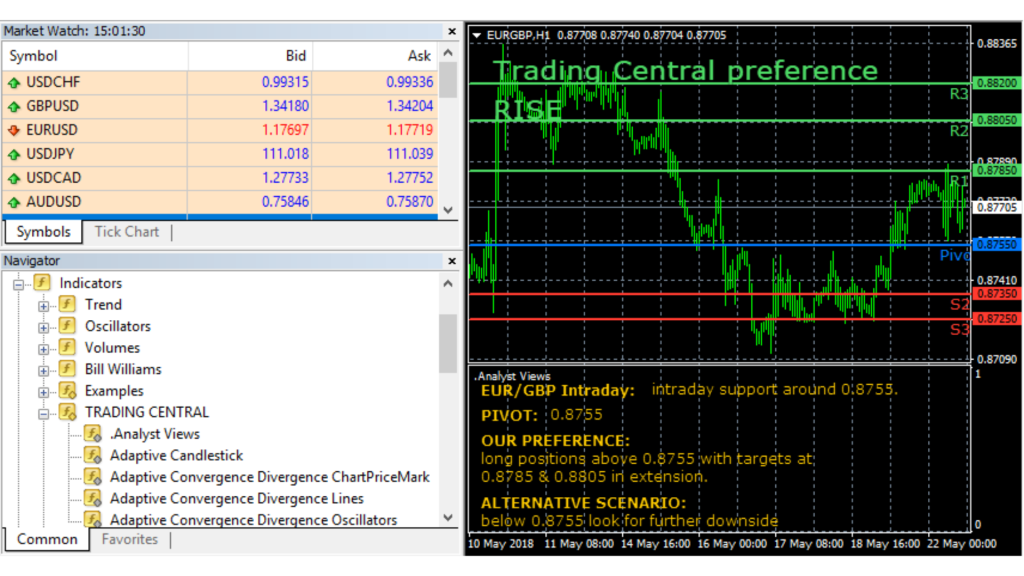Click the ChartPriceMark indicator icon
Screen dimensions: 1024x576
pyautogui.click(x=93, y=477)
